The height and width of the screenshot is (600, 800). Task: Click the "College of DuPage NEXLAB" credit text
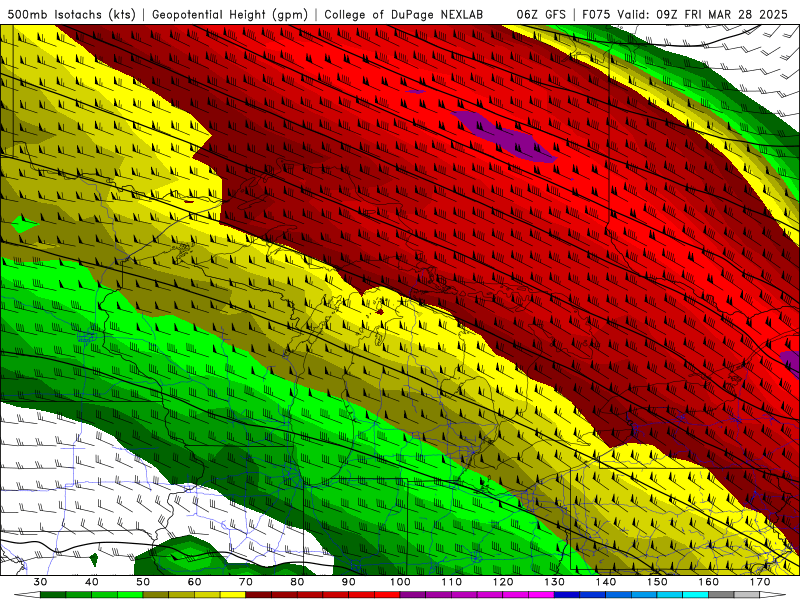403,14
